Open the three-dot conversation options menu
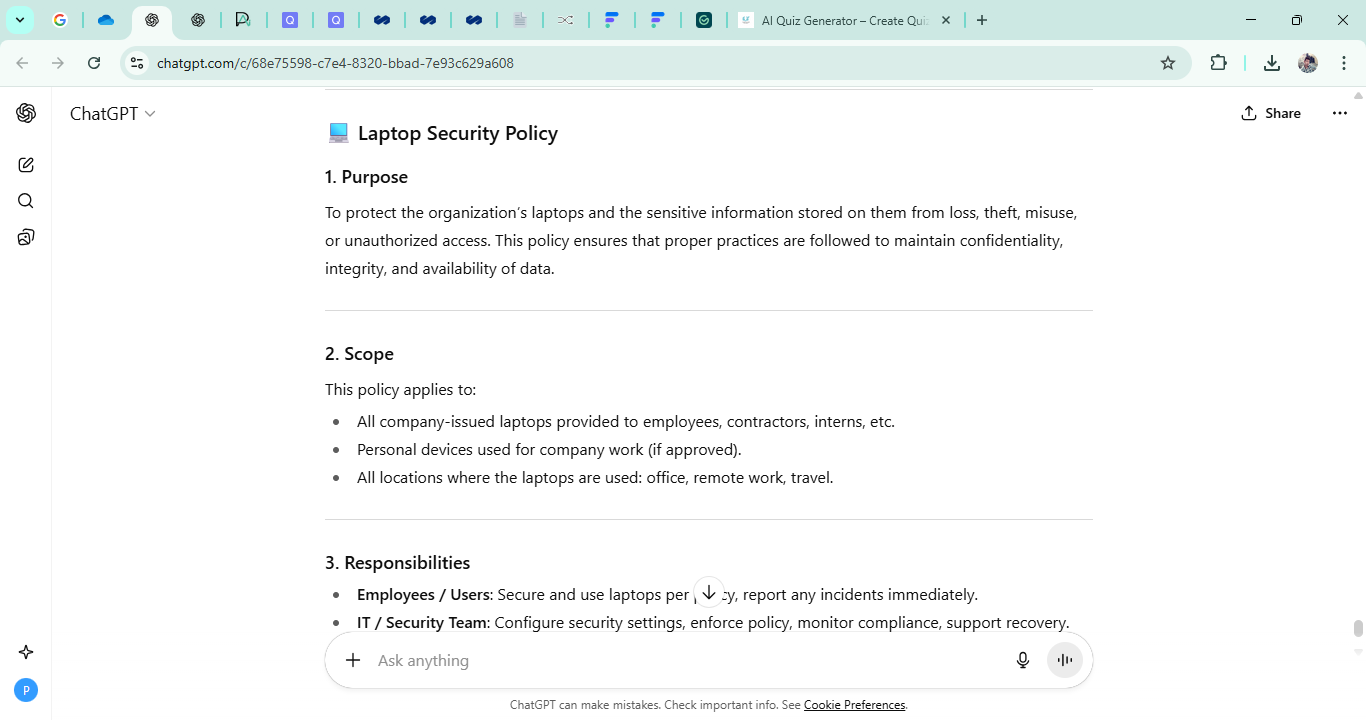The image size is (1366, 720). (1339, 113)
